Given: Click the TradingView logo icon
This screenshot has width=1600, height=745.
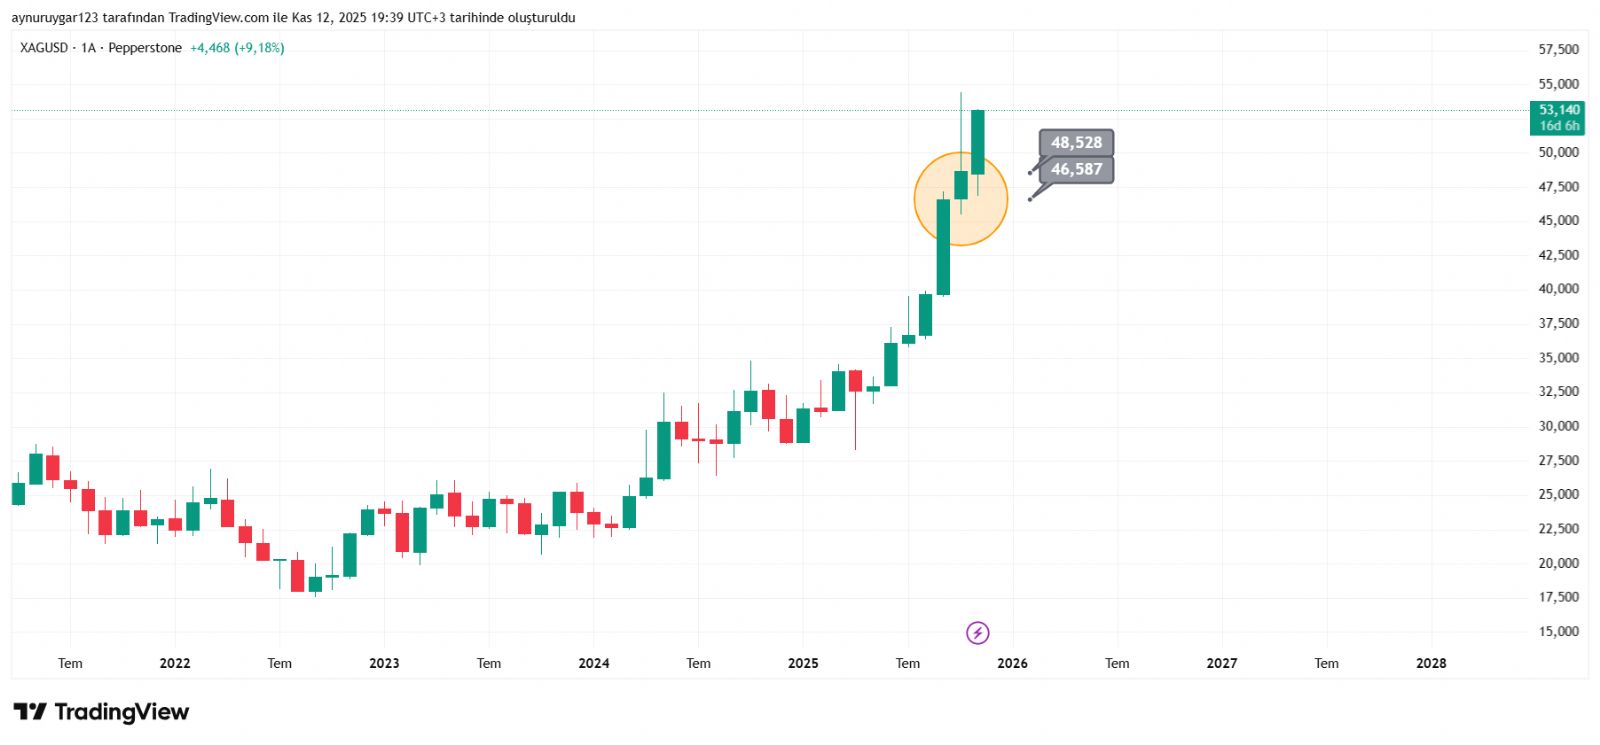Looking at the screenshot, I should coord(30,712).
